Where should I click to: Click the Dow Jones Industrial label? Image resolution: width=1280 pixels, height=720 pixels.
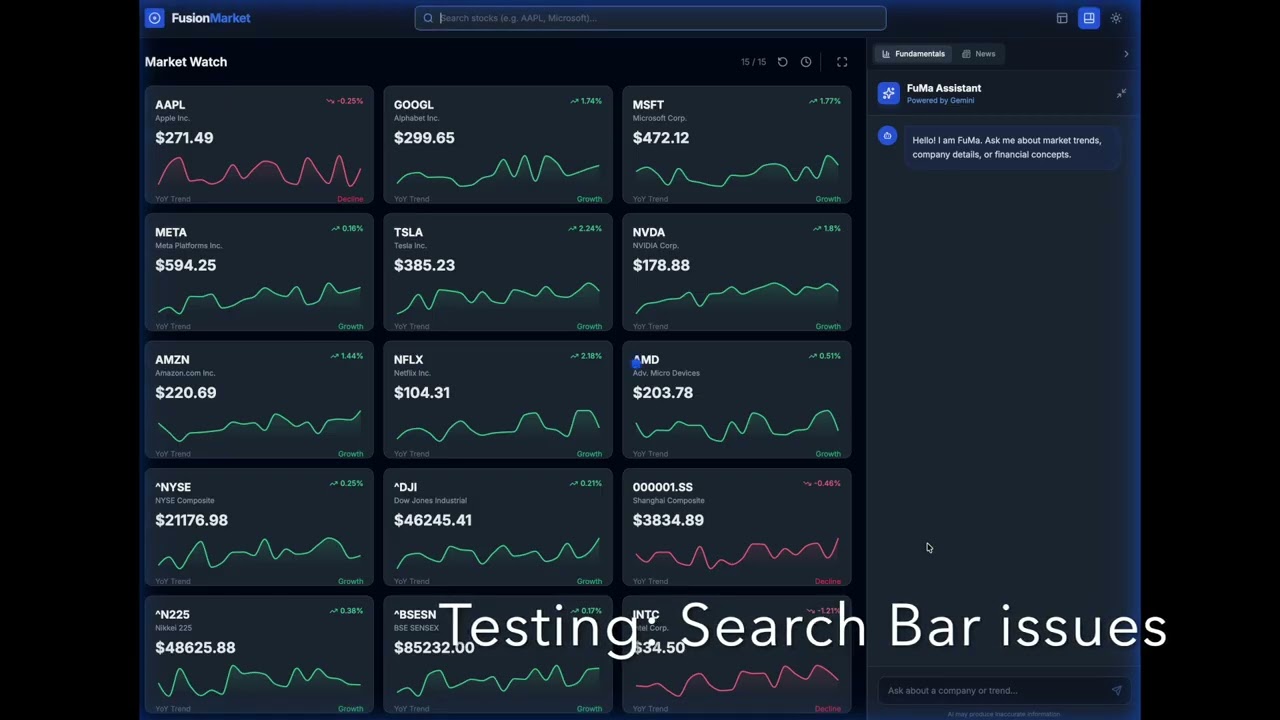pos(431,501)
